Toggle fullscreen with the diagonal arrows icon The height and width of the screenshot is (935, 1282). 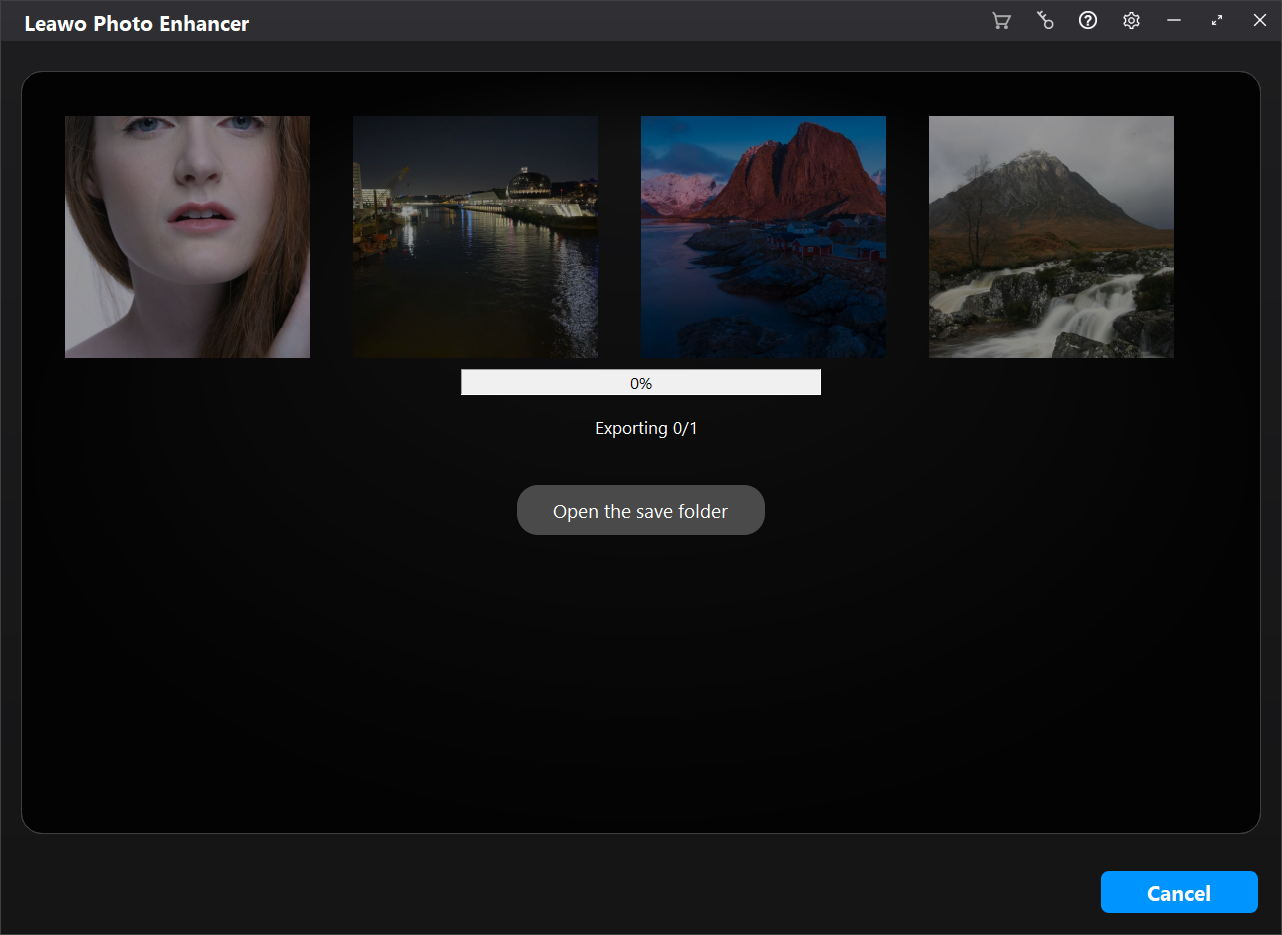pos(1217,21)
